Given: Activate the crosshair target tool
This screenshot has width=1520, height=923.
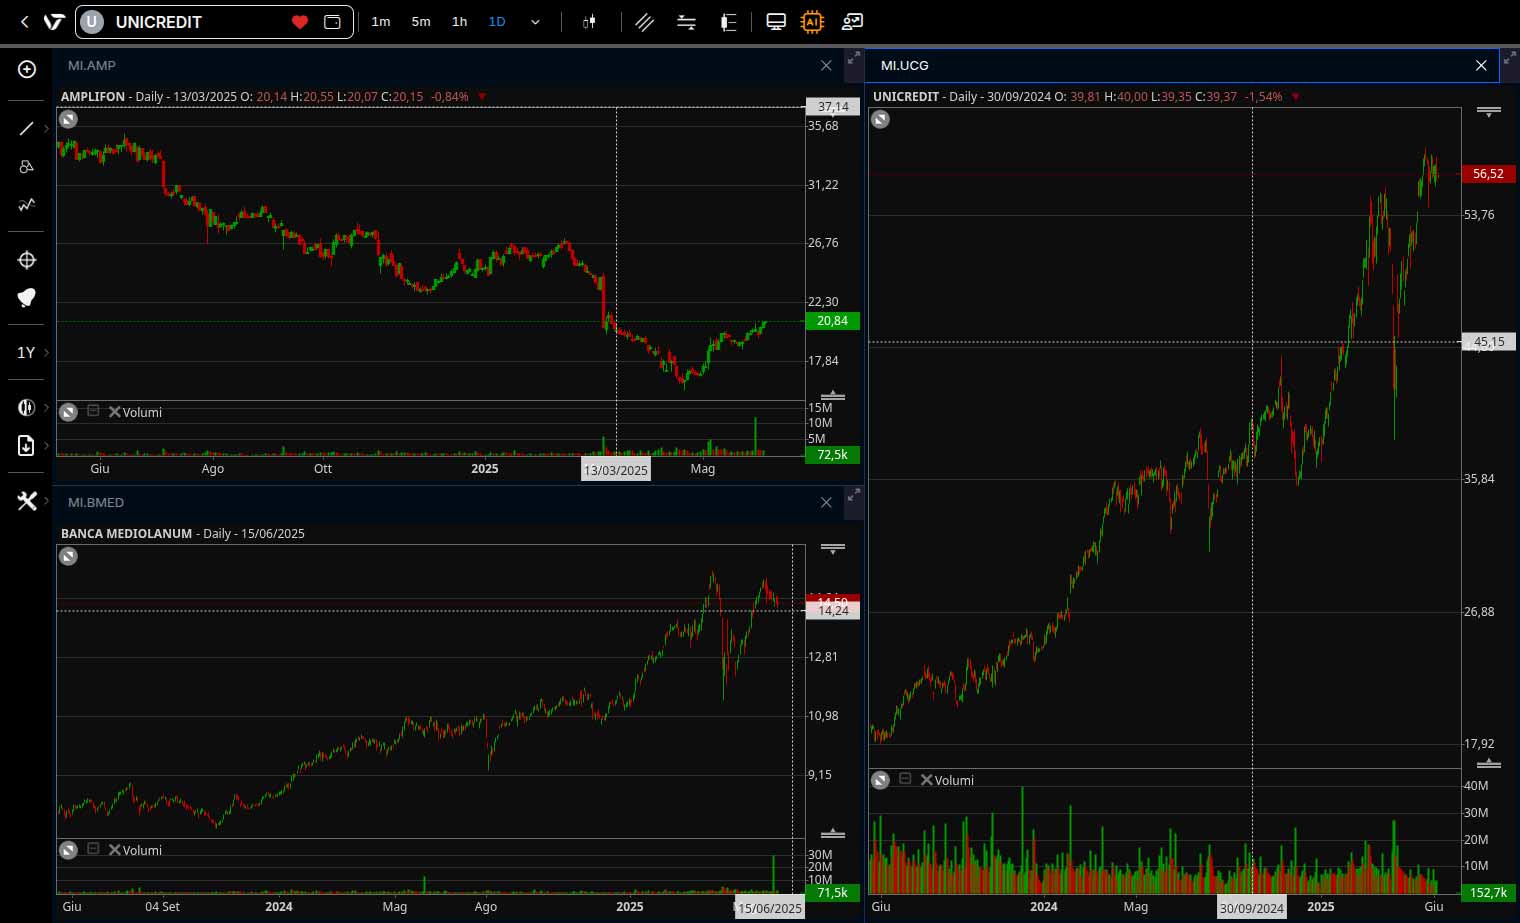Looking at the screenshot, I should coord(27,260).
